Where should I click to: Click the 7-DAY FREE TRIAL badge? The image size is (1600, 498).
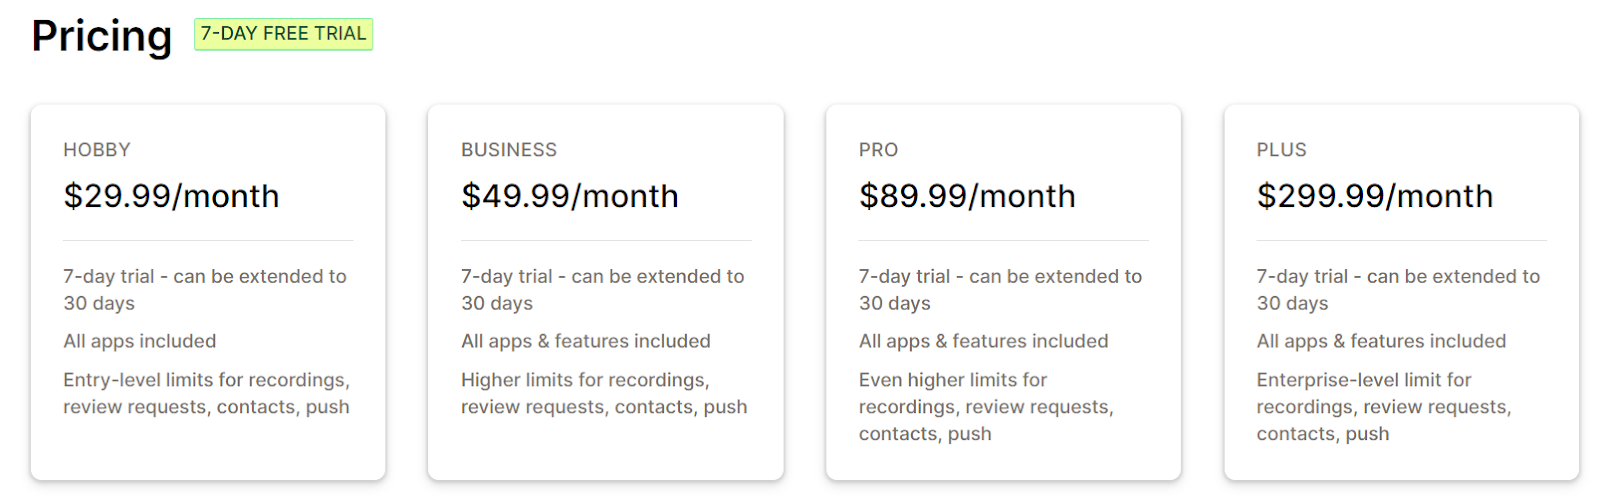tap(283, 34)
